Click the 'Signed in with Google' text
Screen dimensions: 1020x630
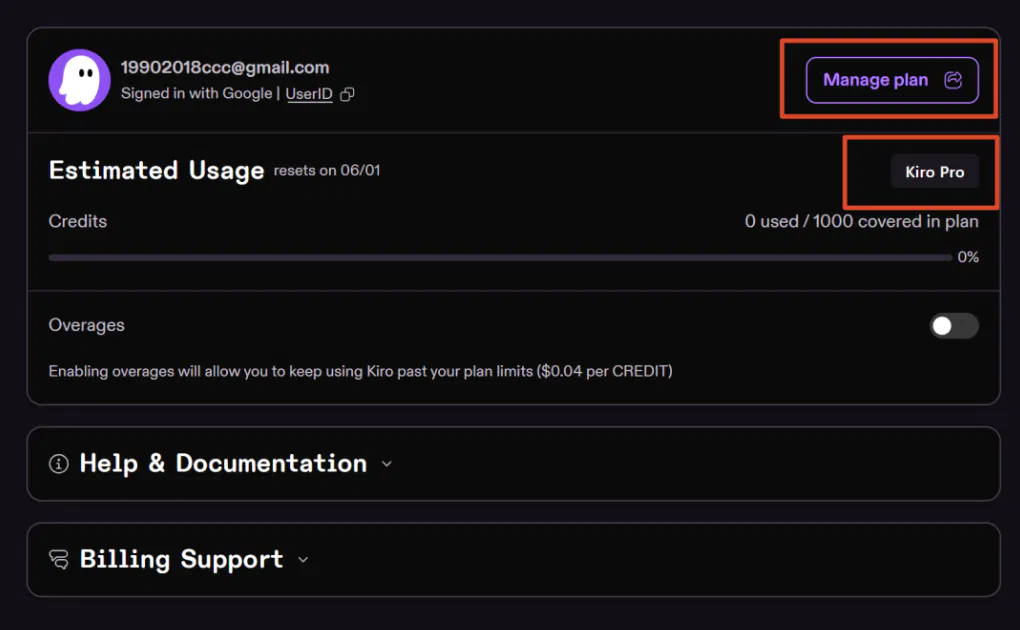(196, 94)
